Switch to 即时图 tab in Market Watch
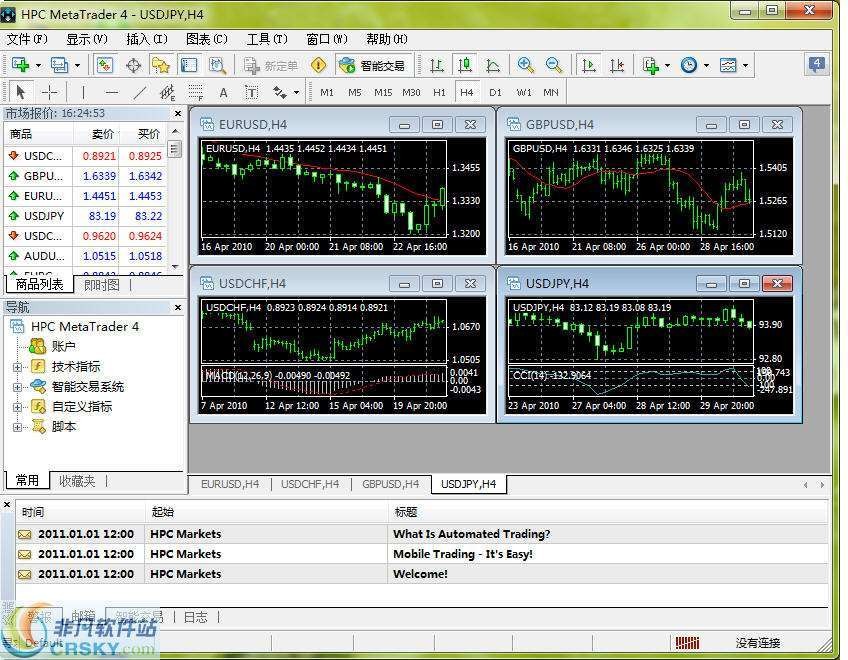Viewport: 848px width, 660px height. pyautogui.click(x=102, y=285)
